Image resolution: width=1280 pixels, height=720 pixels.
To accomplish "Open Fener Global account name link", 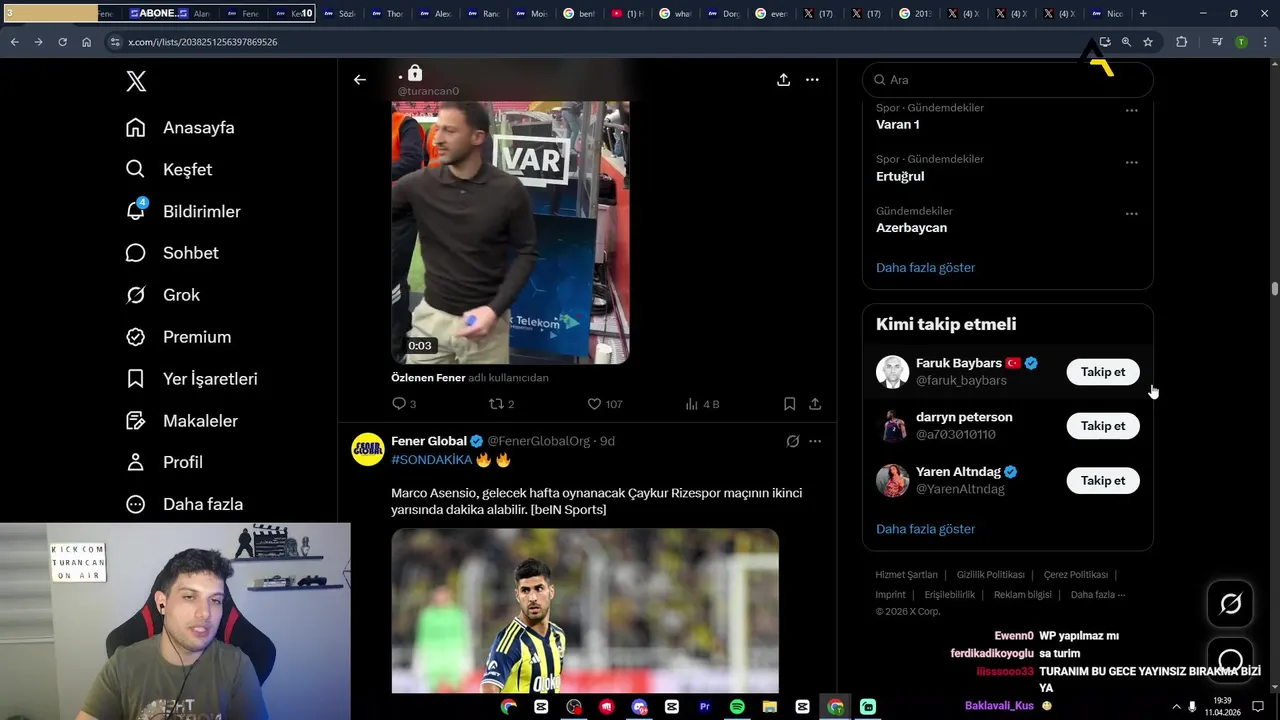I will point(429,441).
